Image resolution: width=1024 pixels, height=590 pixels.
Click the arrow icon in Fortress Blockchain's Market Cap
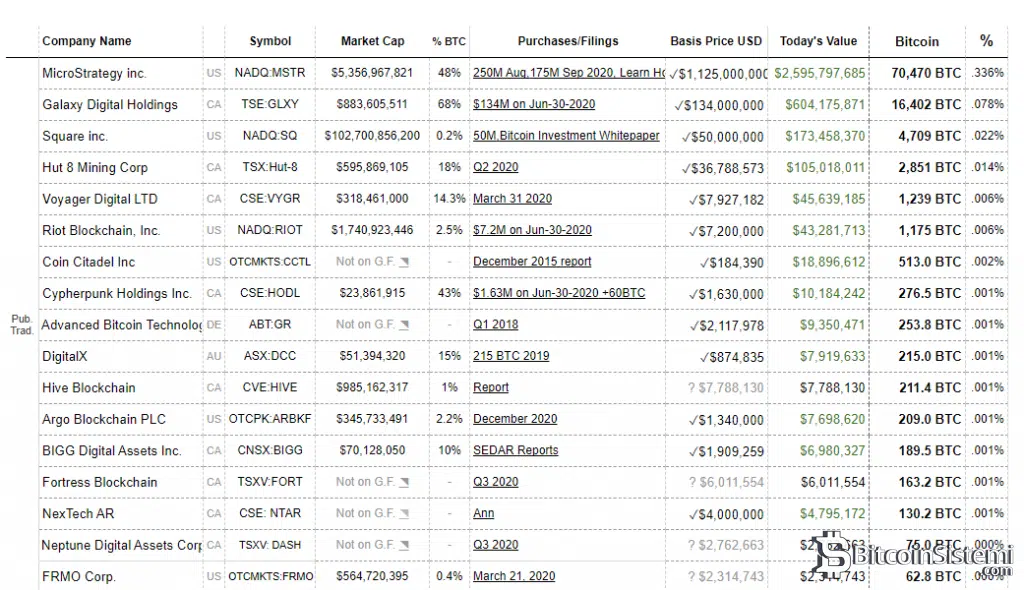click(404, 482)
